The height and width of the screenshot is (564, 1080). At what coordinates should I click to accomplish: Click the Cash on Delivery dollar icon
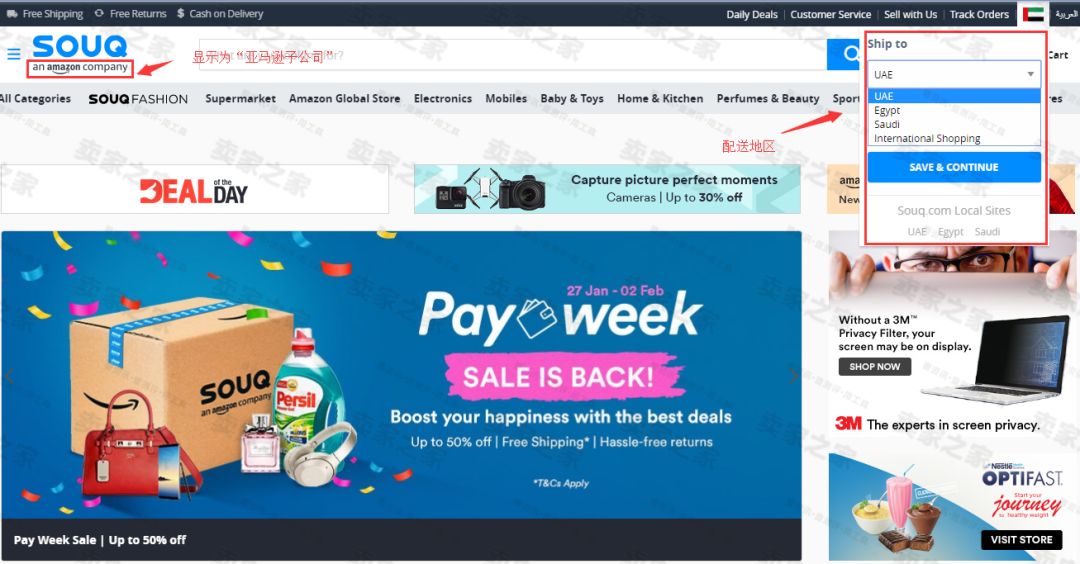[x=180, y=13]
